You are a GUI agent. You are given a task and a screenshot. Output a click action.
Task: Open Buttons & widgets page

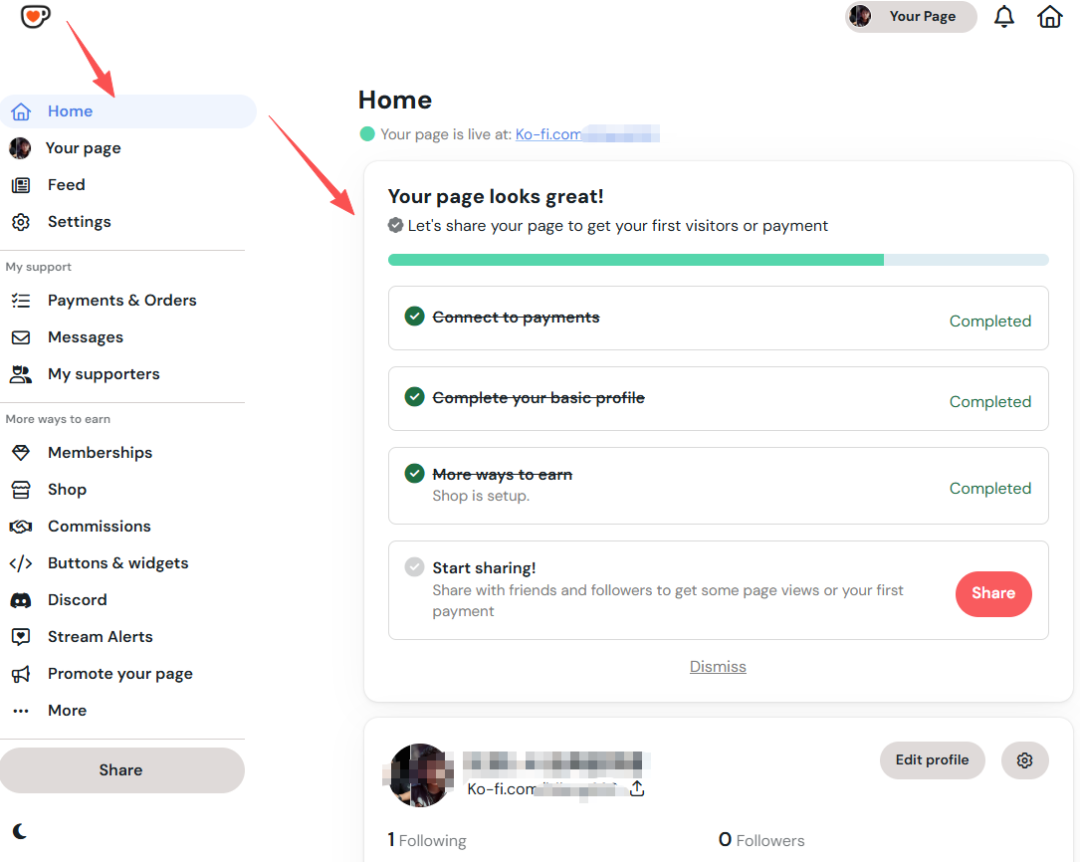click(x=117, y=563)
